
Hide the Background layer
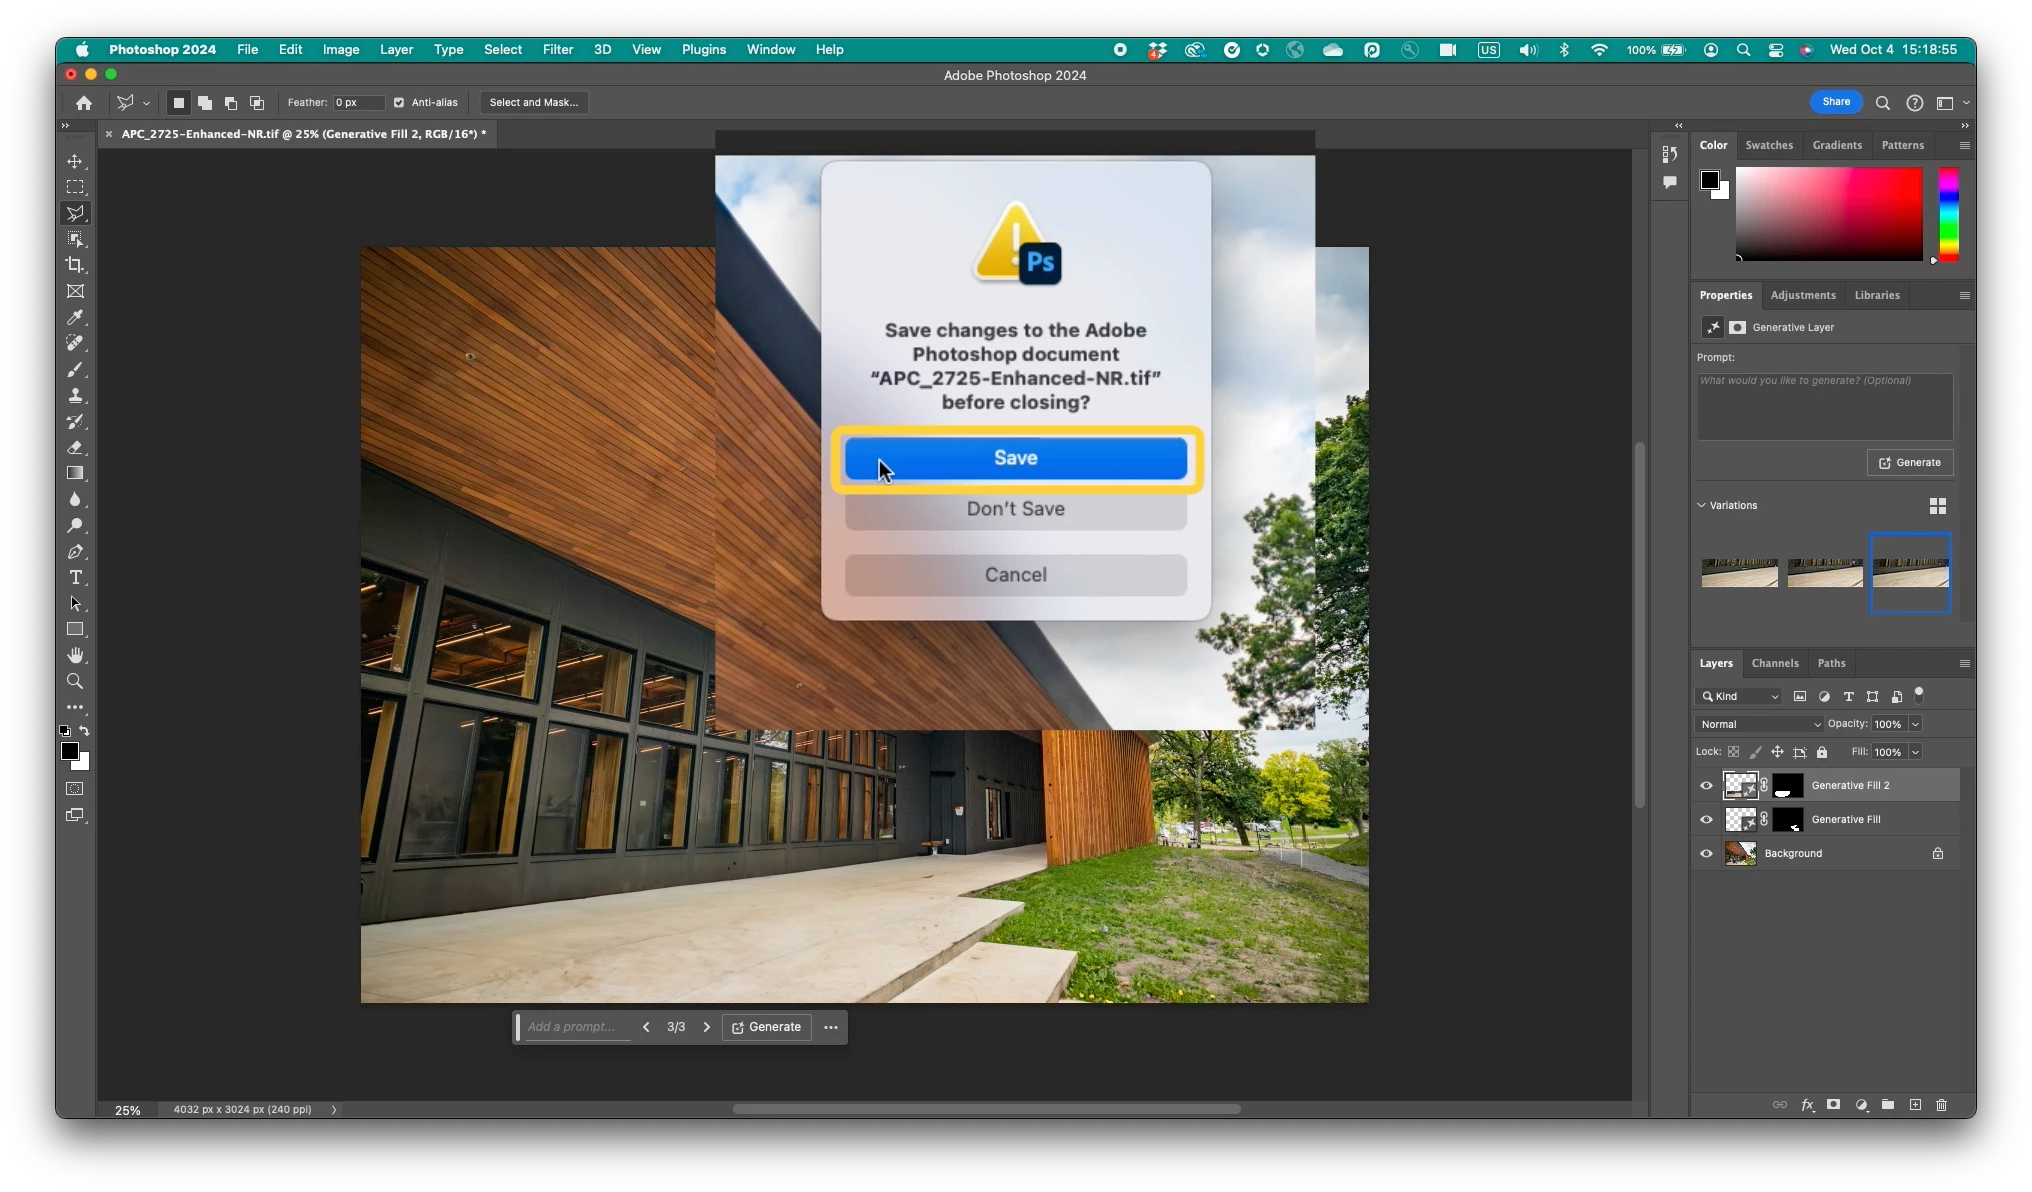tap(1706, 853)
